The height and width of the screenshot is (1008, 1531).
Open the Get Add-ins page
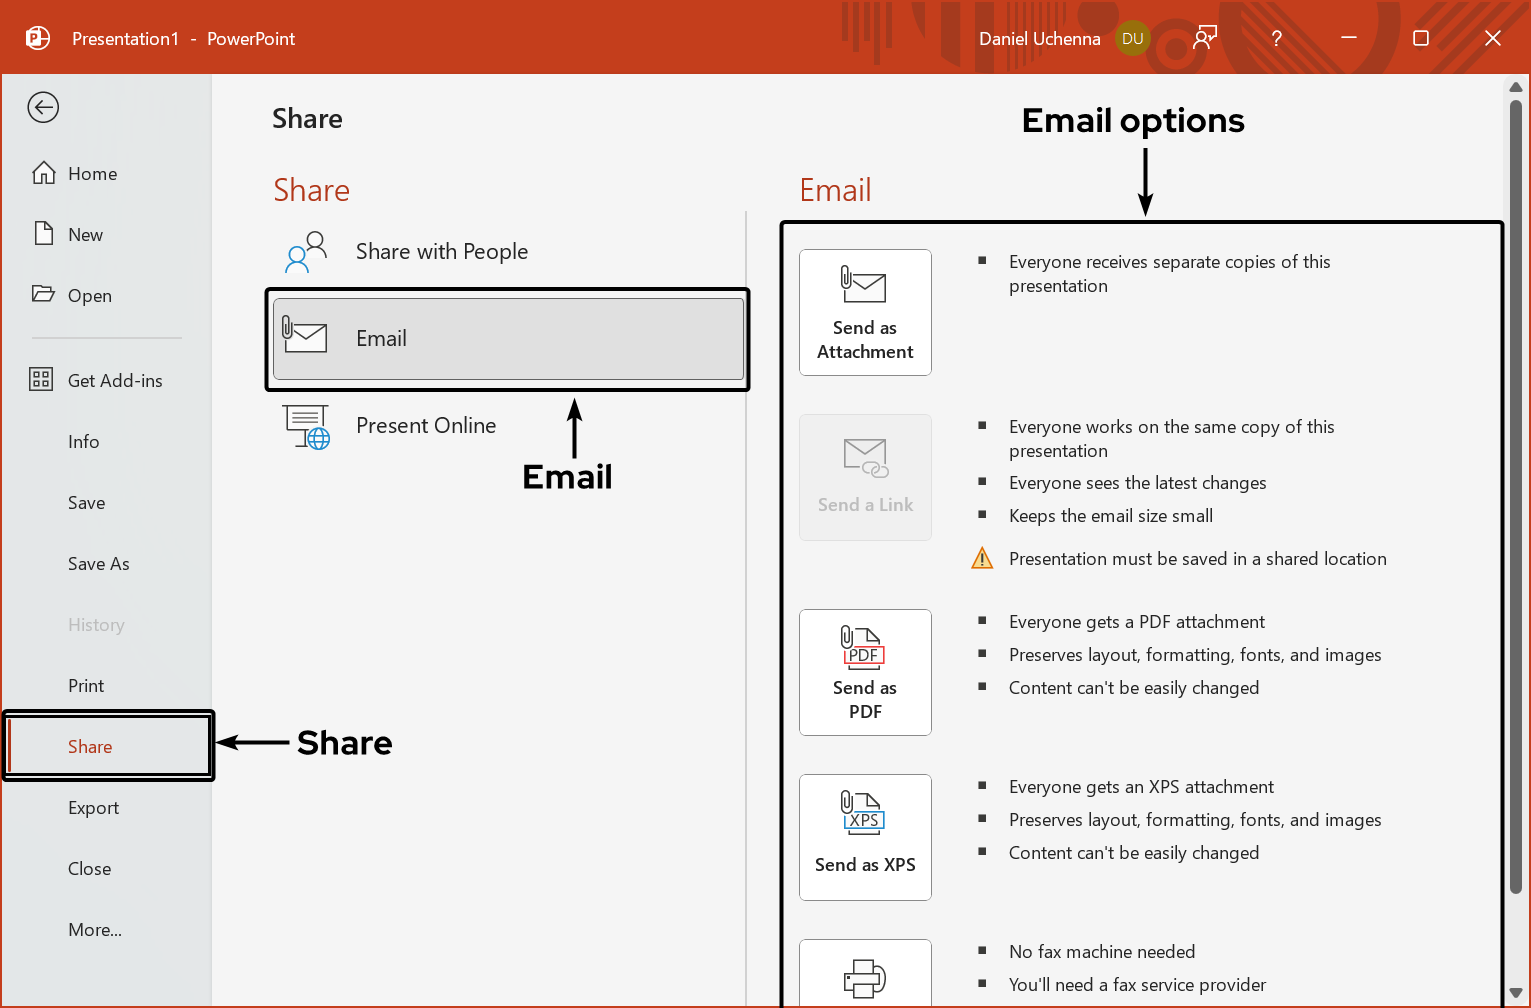115,380
